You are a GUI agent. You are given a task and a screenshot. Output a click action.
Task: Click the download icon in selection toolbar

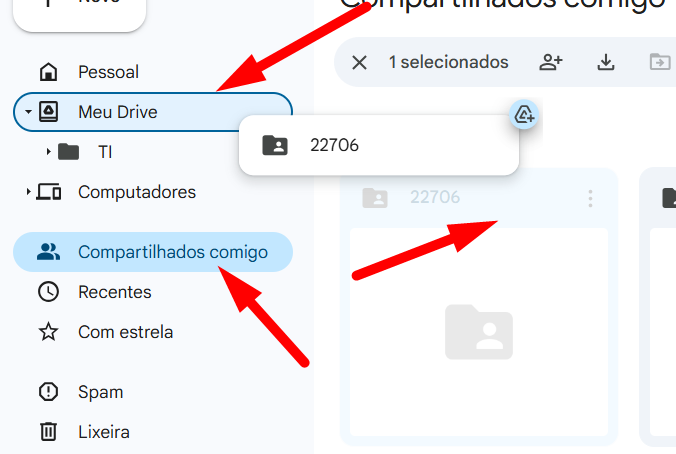pos(605,63)
